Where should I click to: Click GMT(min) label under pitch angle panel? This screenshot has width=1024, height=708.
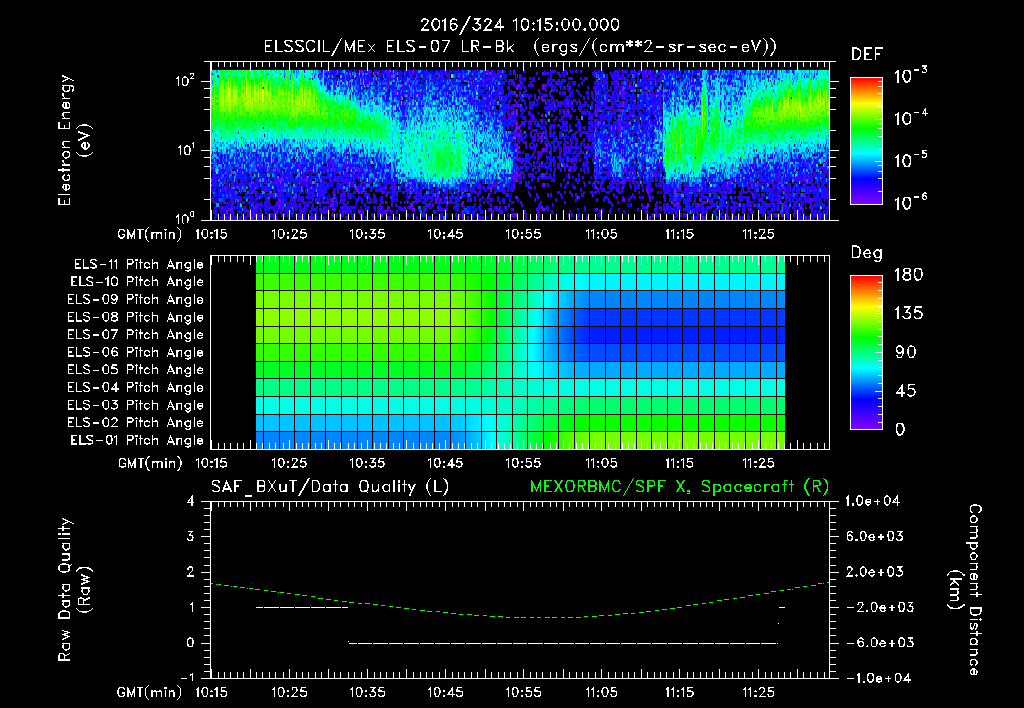[x=150, y=463]
